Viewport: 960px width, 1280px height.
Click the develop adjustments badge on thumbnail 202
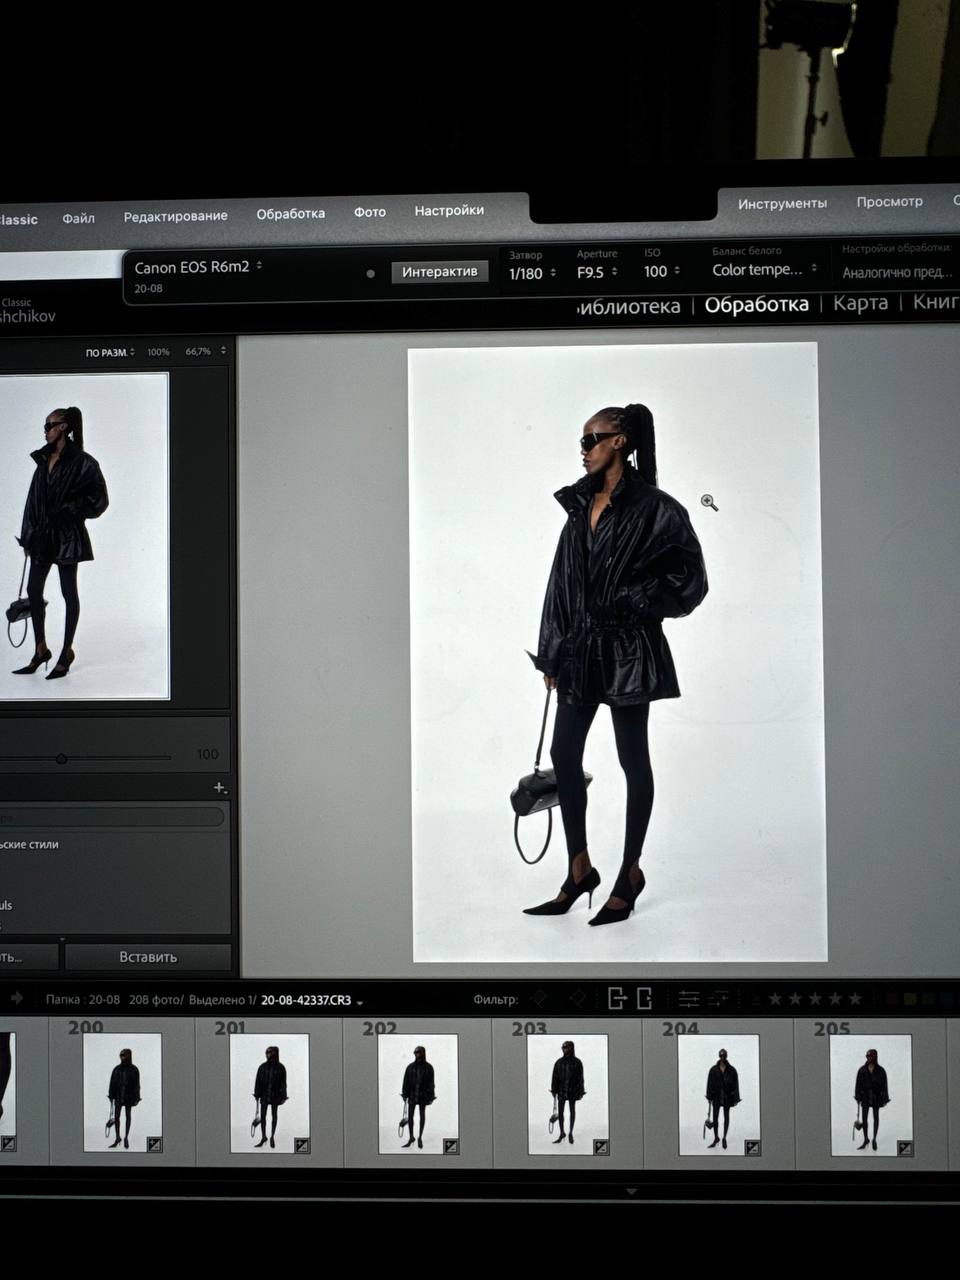450,1146
